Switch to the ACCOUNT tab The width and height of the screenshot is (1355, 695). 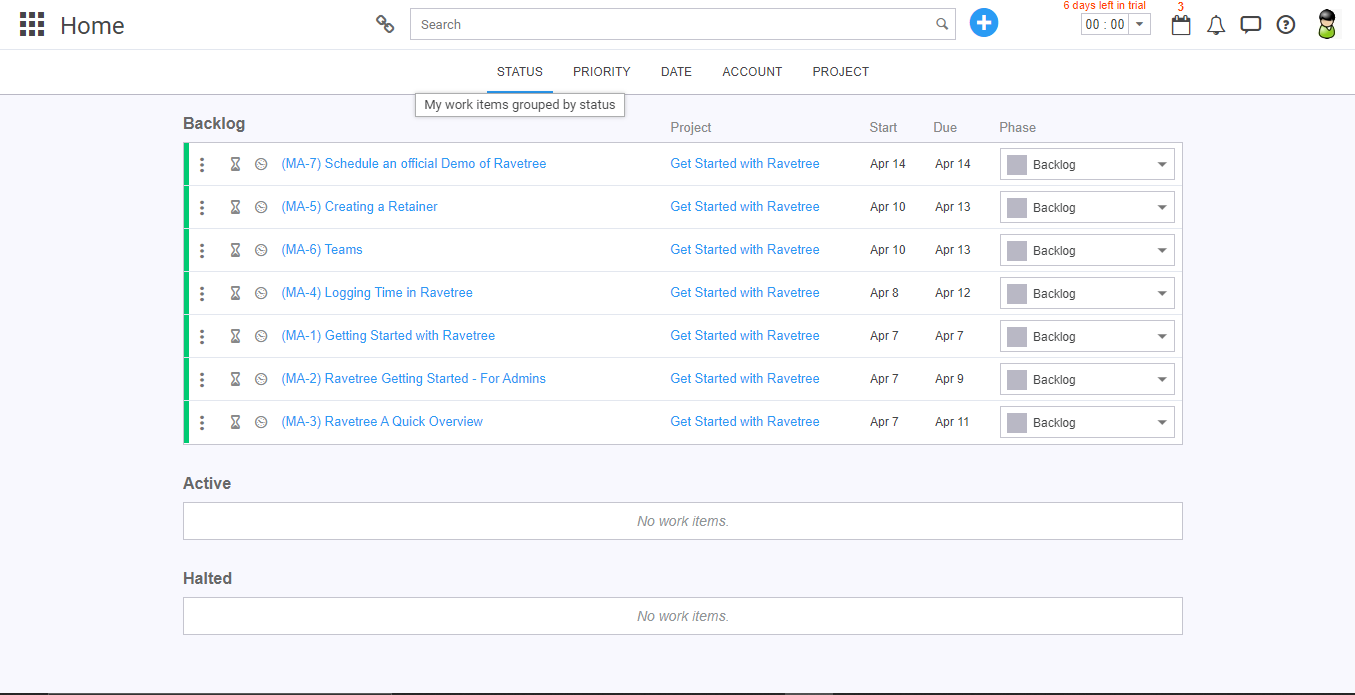click(752, 72)
